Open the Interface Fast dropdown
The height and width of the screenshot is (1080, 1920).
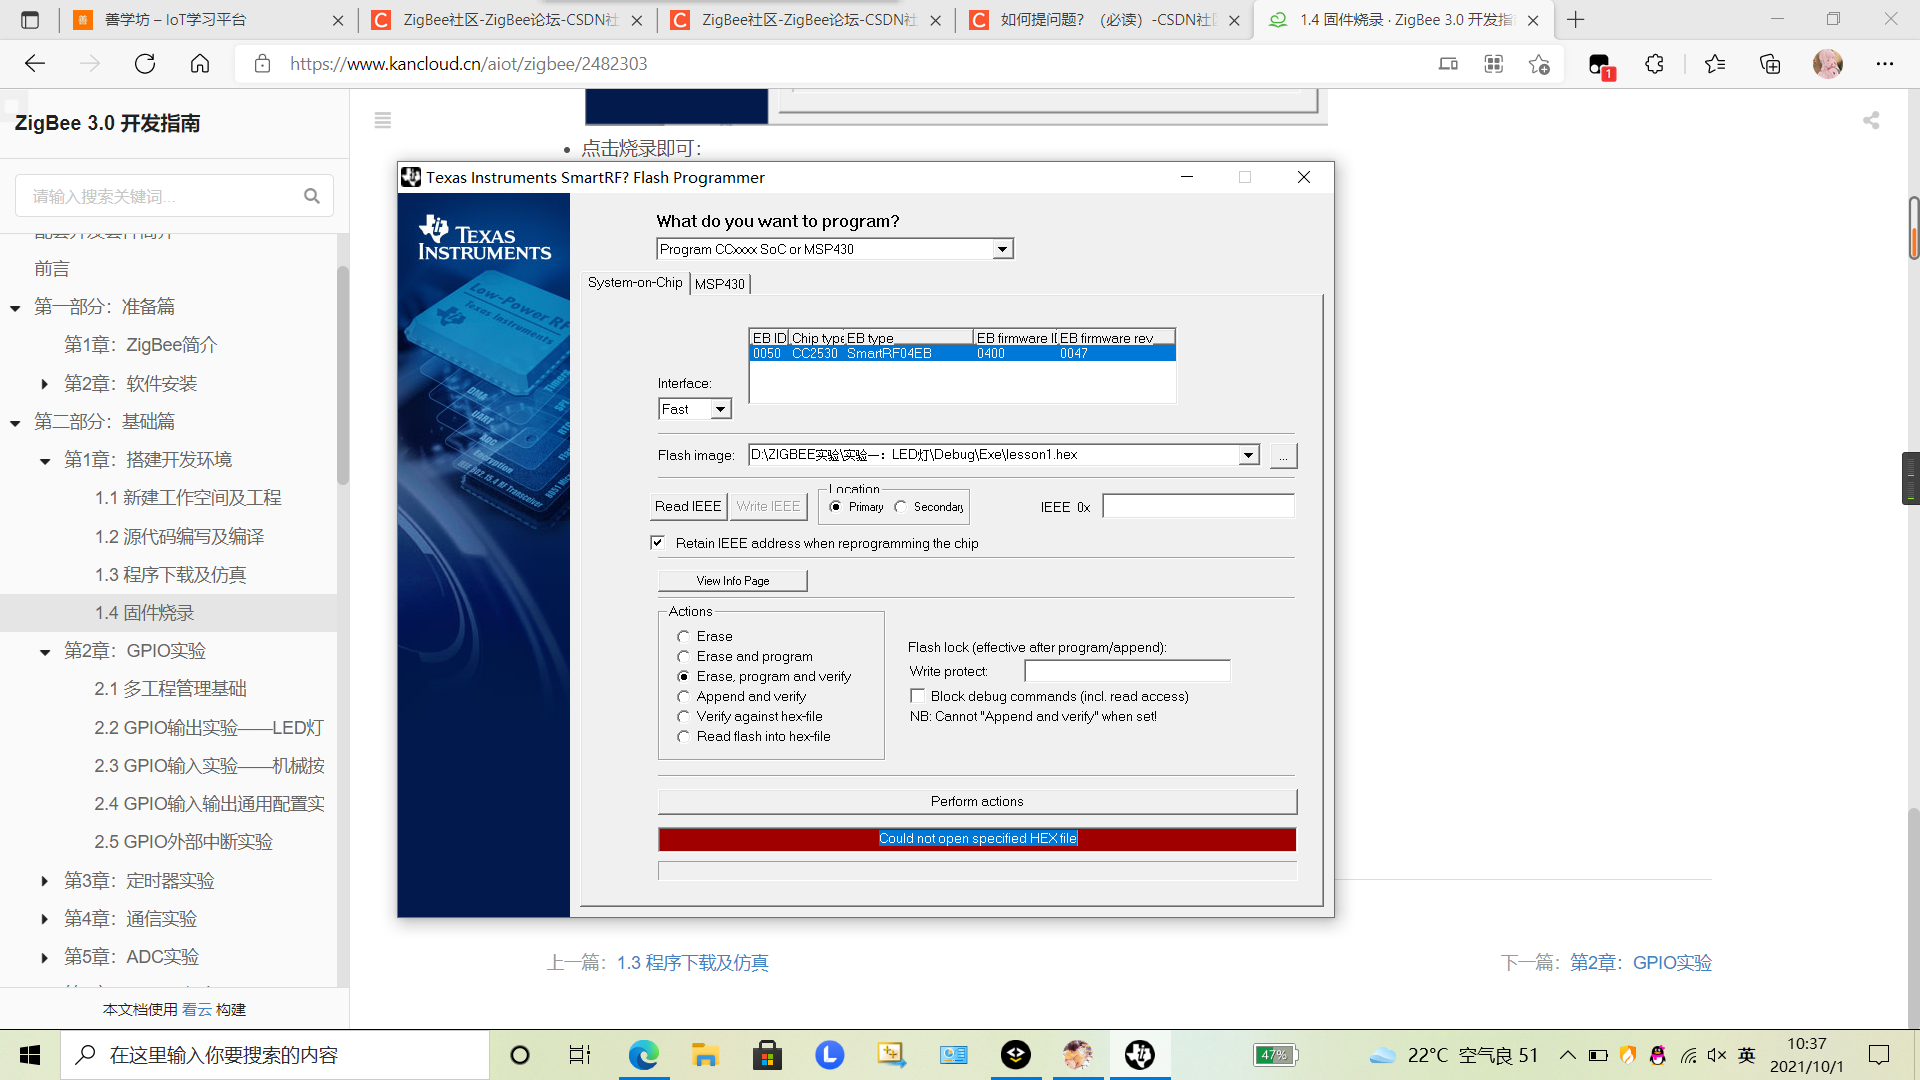(x=720, y=409)
